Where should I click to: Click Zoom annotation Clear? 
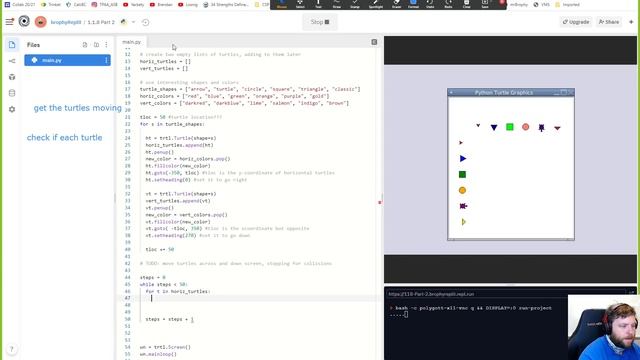[467, 4]
